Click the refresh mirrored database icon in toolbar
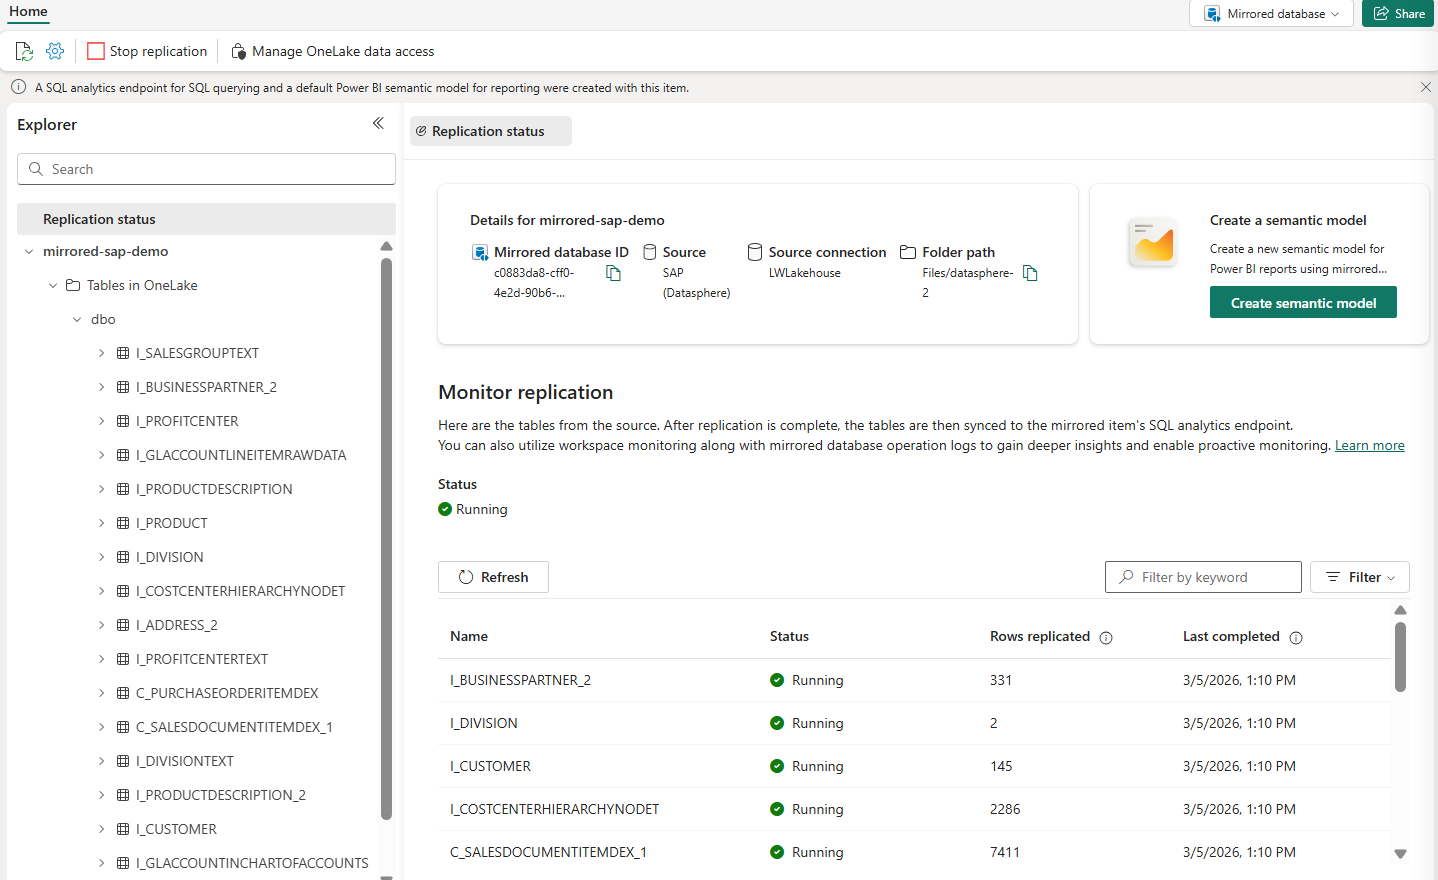The height and width of the screenshot is (880, 1438). [x=23, y=50]
